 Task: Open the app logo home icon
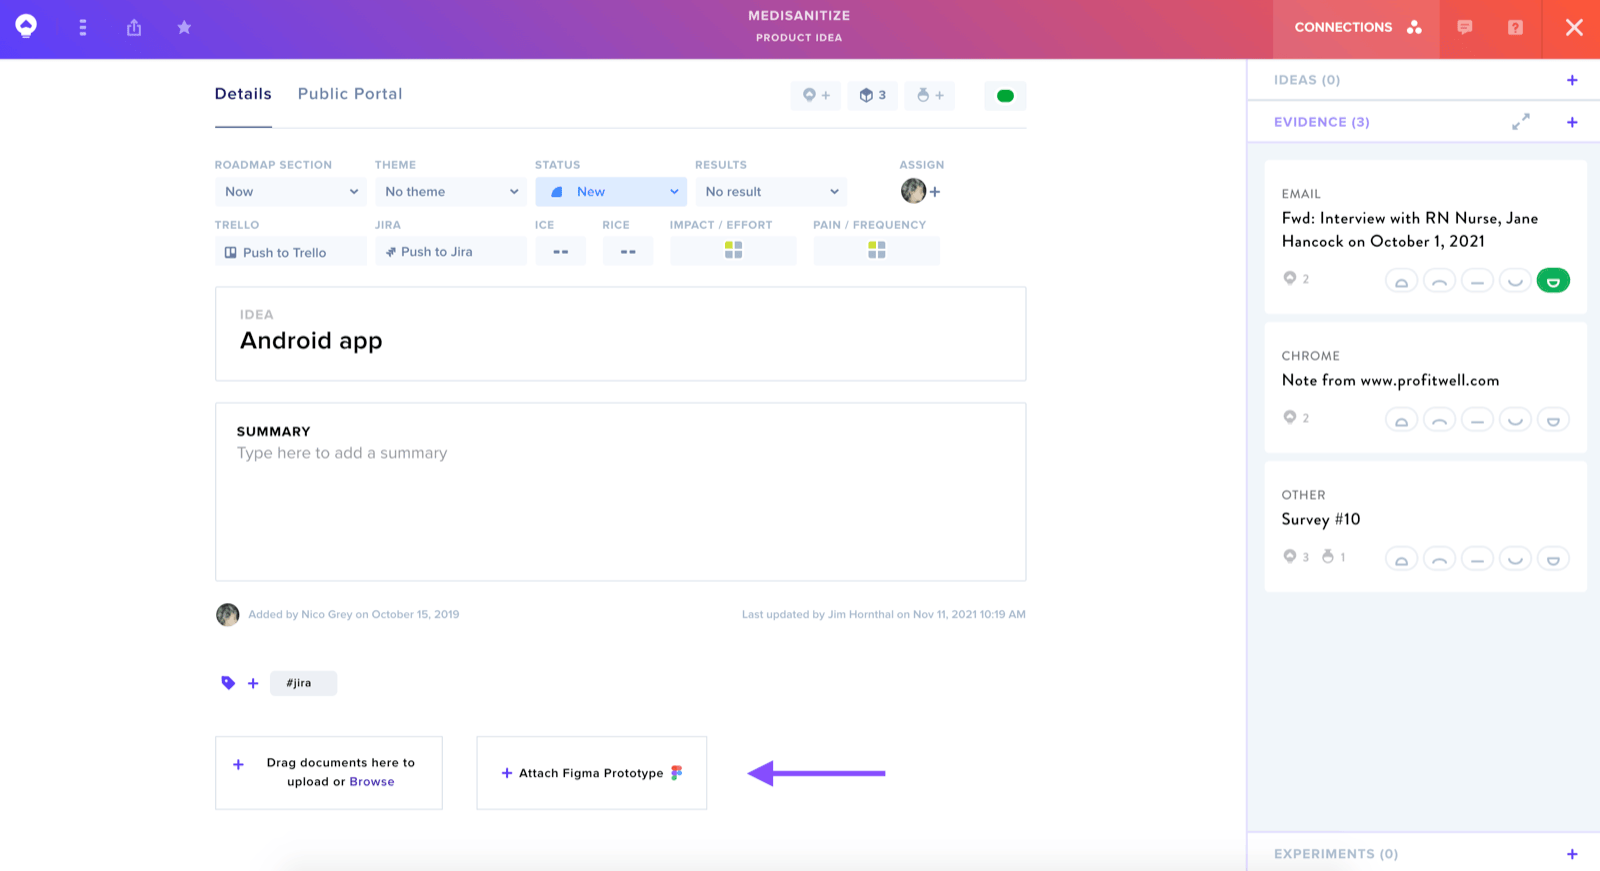pos(26,27)
